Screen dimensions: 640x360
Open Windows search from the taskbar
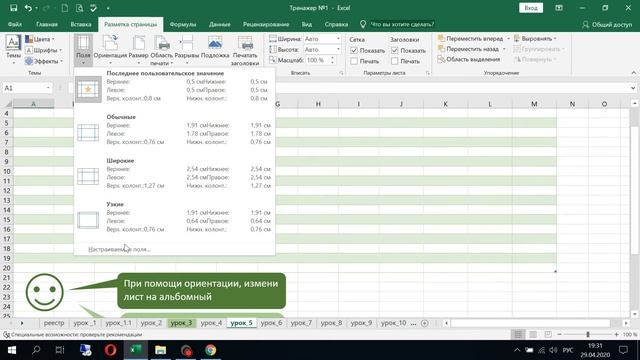click(36, 350)
